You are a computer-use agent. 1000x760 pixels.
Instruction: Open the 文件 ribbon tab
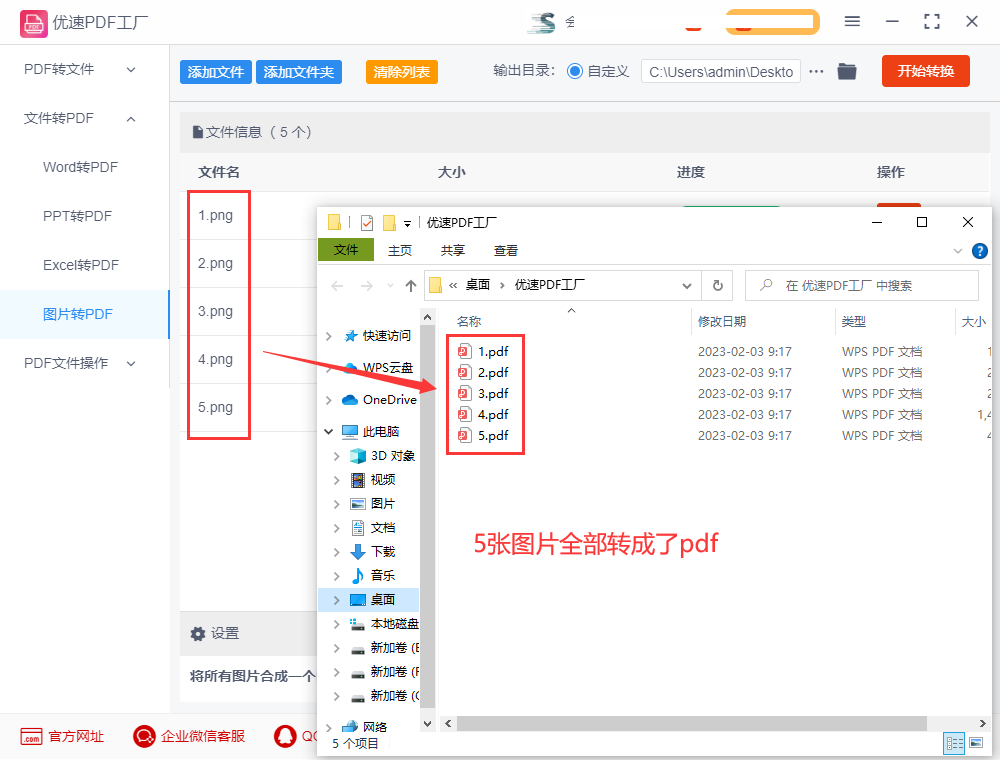[346, 250]
